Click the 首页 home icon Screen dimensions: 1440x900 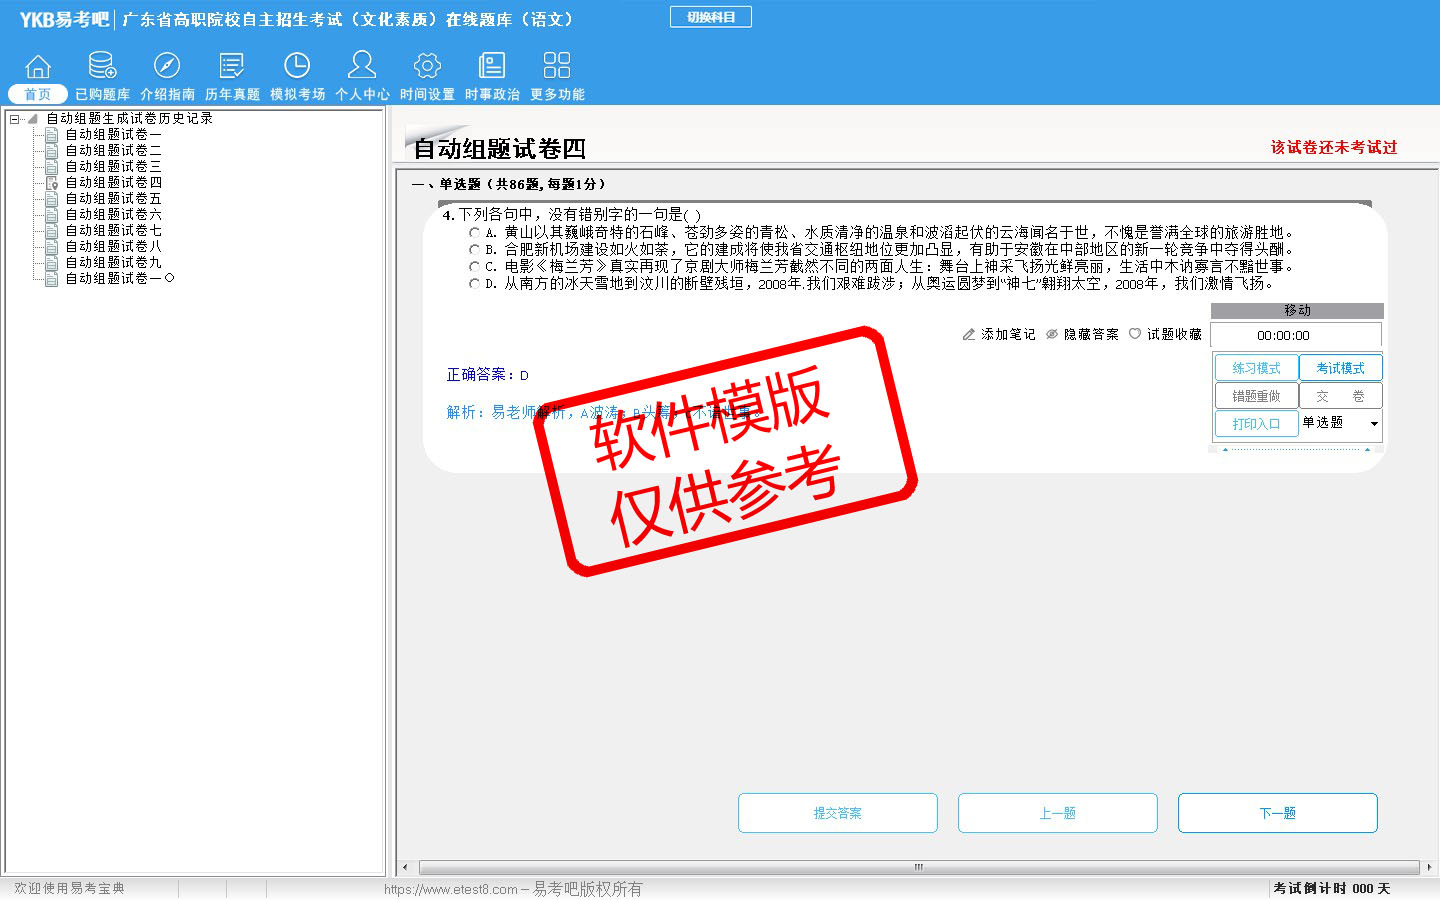click(38, 67)
